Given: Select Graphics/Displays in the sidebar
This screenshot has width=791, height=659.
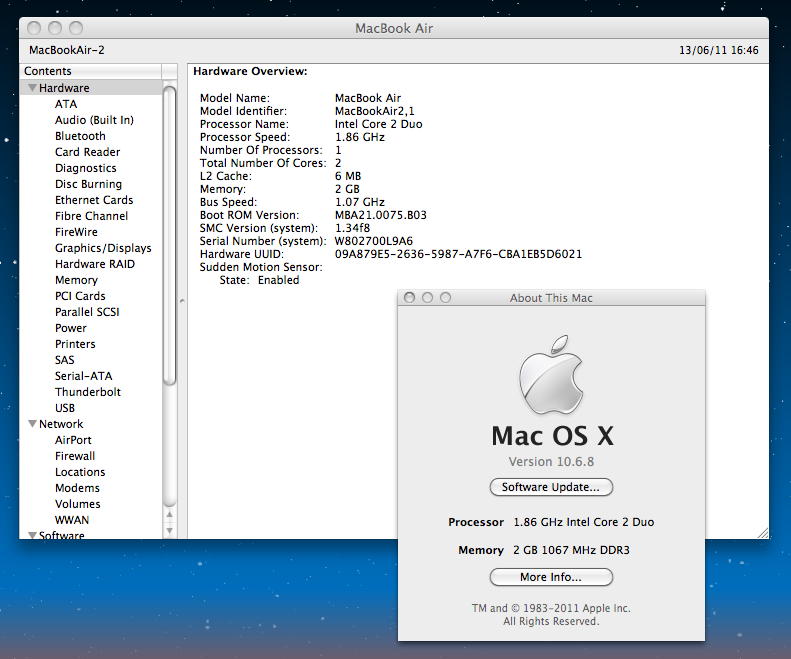Looking at the screenshot, I should coord(103,248).
